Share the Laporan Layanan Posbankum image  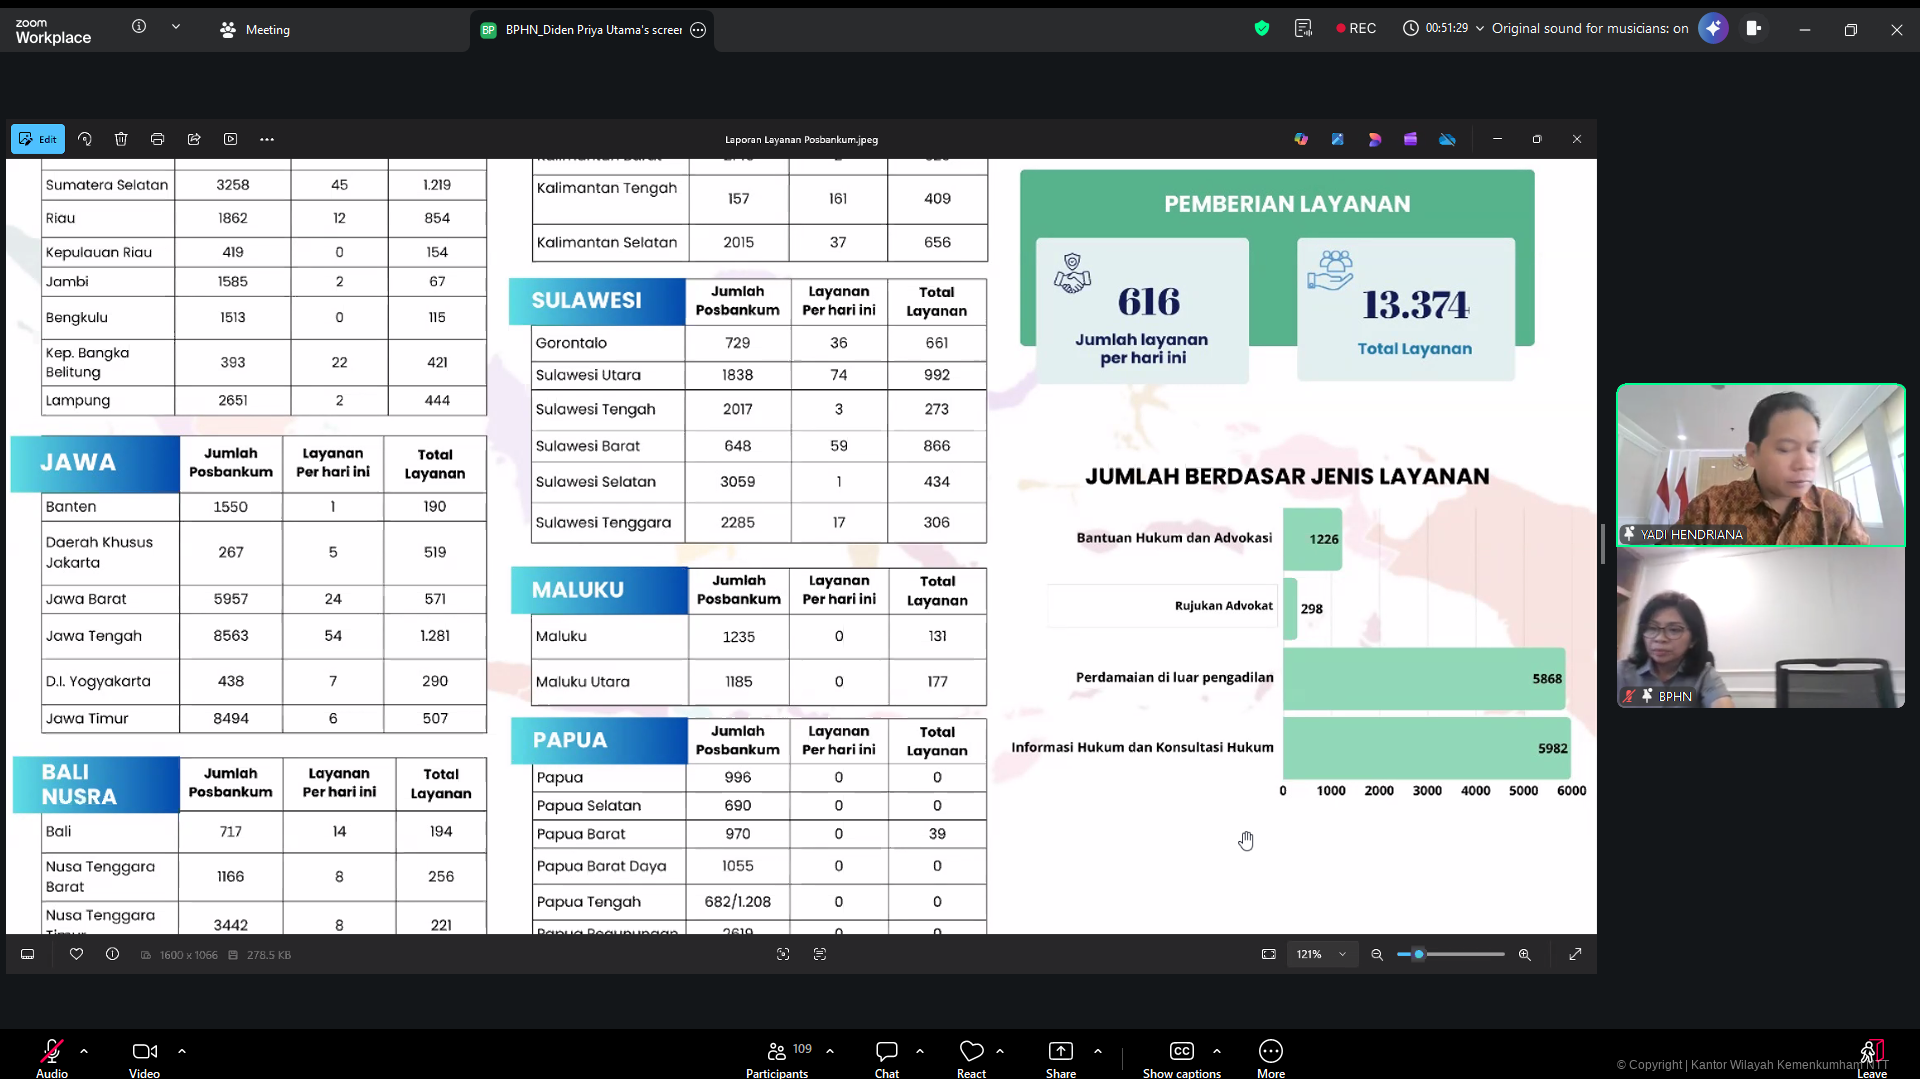(x=194, y=139)
